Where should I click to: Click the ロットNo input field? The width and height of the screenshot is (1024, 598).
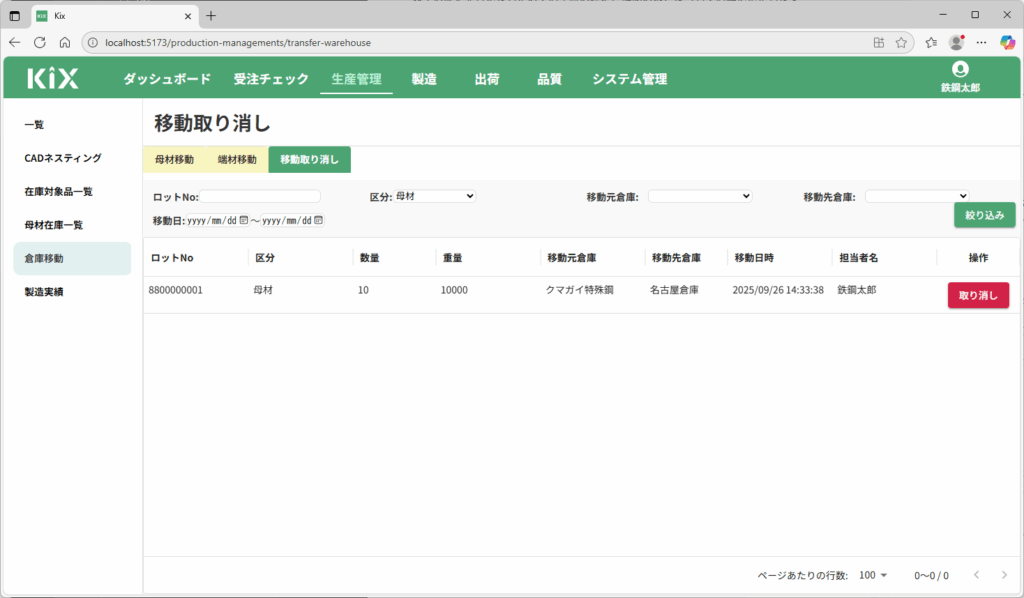(260, 197)
